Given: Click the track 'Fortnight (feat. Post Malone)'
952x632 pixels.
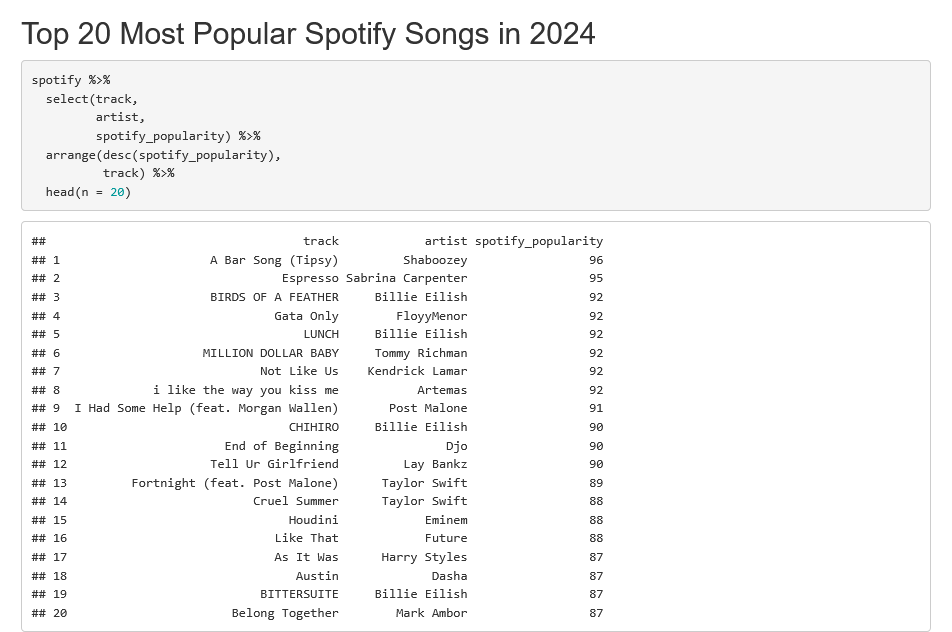Looking at the screenshot, I should [235, 483].
